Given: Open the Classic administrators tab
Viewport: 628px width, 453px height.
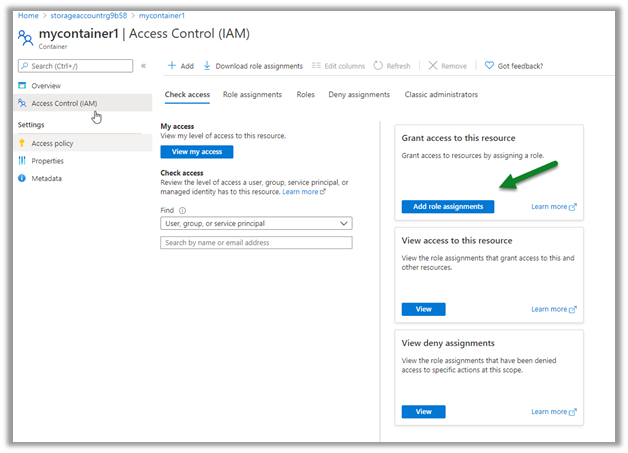Looking at the screenshot, I should coord(441,95).
